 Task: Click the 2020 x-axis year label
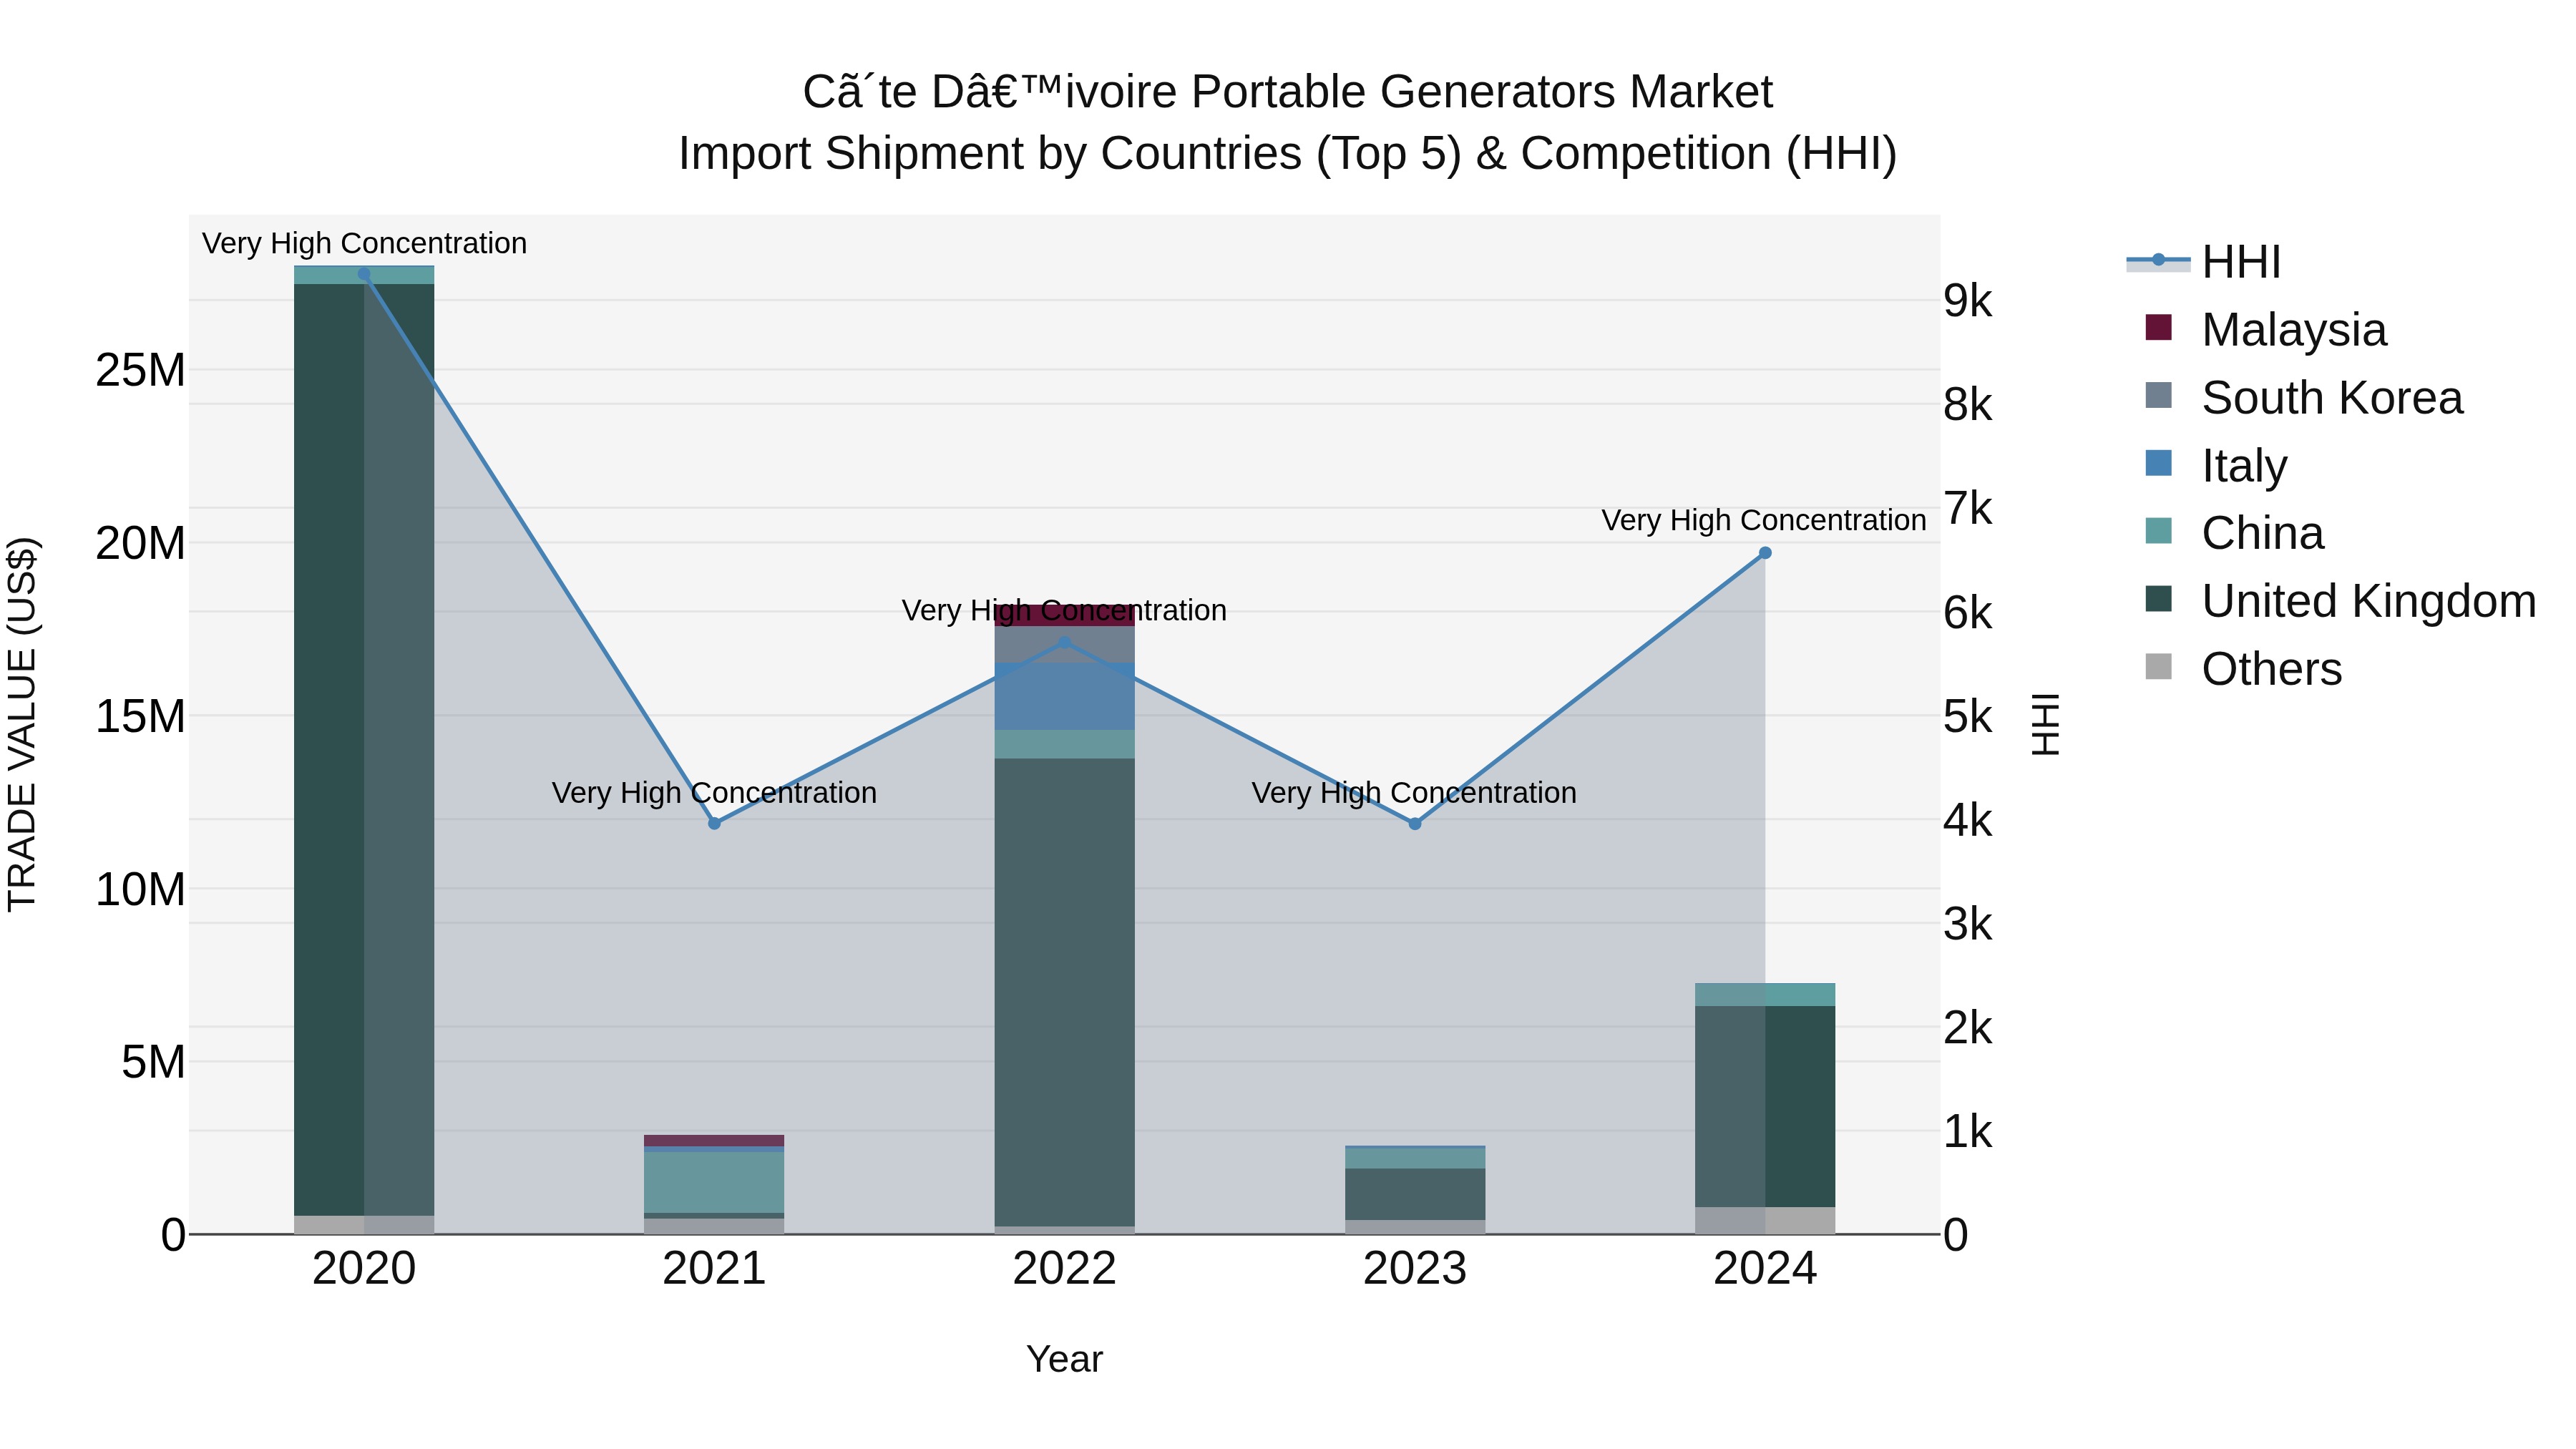(x=364, y=1268)
